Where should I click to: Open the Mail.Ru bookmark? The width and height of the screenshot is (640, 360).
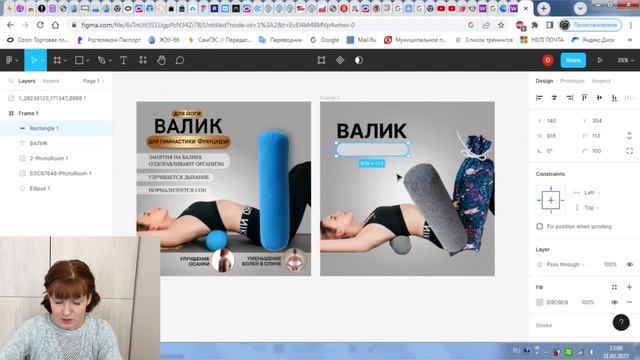pos(362,40)
